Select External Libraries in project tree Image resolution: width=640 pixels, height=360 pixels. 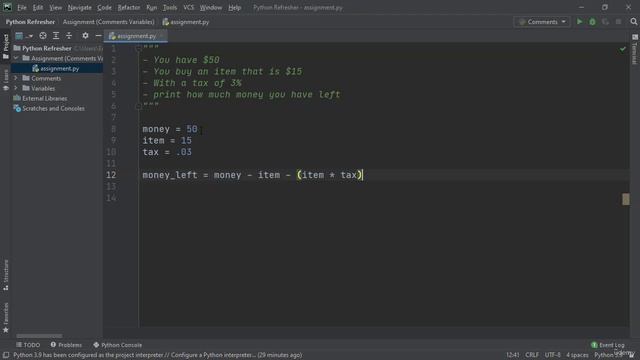coord(44,98)
